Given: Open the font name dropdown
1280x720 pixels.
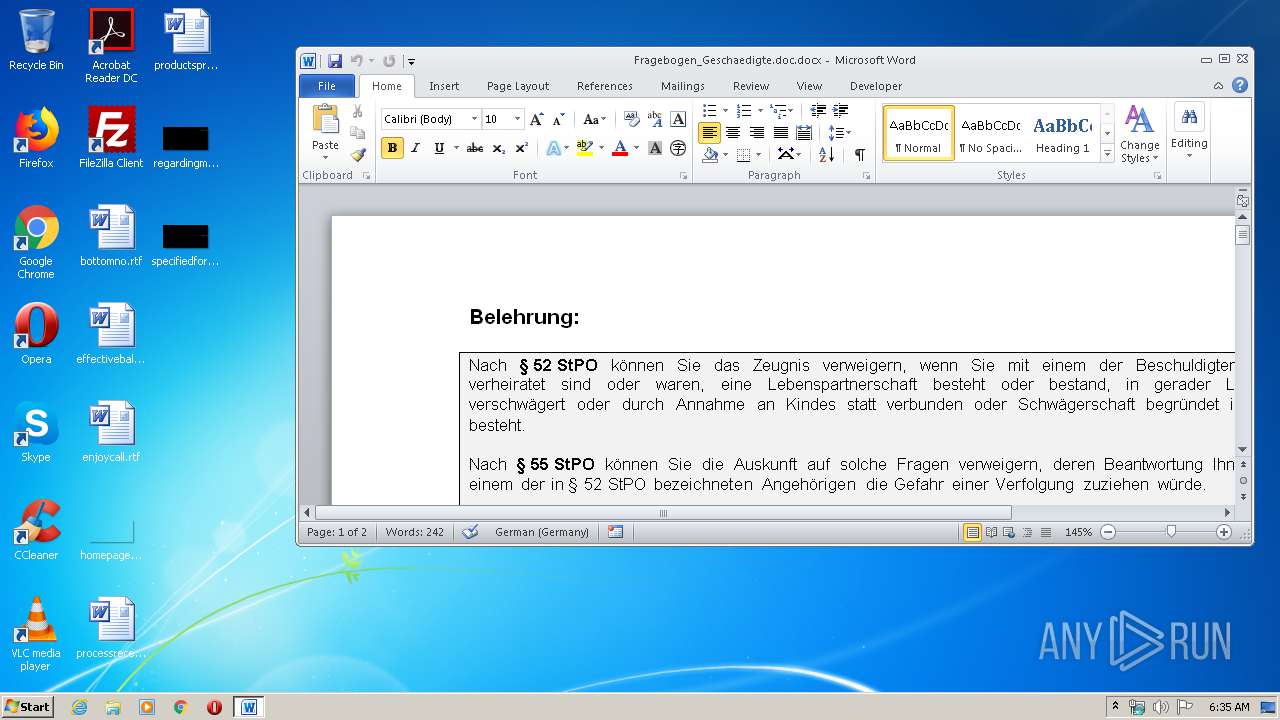Looking at the screenshot, I should pyautogui.click(x=474, y=119).
